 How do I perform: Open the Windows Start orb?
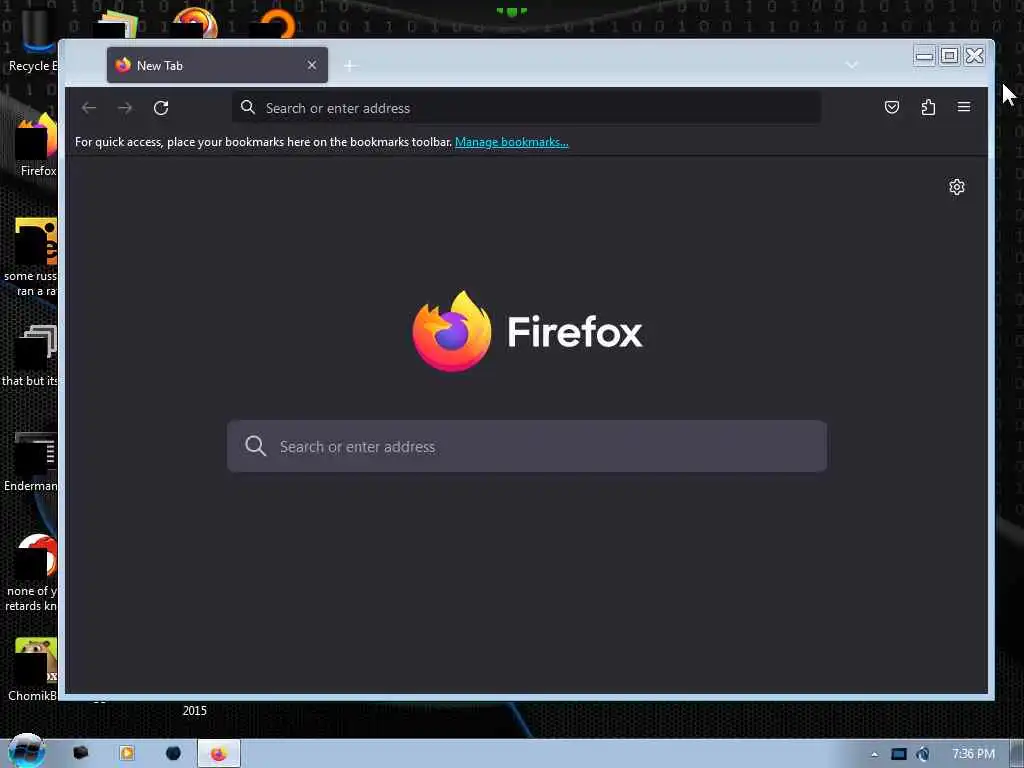(x=26, y=751)
